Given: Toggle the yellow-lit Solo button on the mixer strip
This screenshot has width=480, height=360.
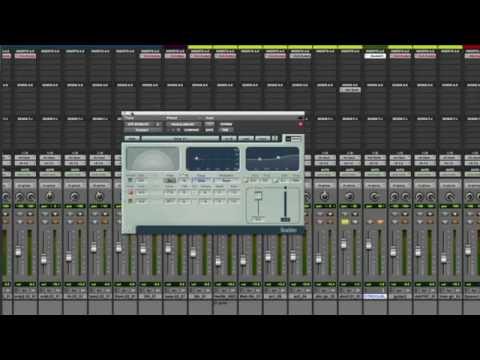Looking at the screenshot, I should (345, 221).
